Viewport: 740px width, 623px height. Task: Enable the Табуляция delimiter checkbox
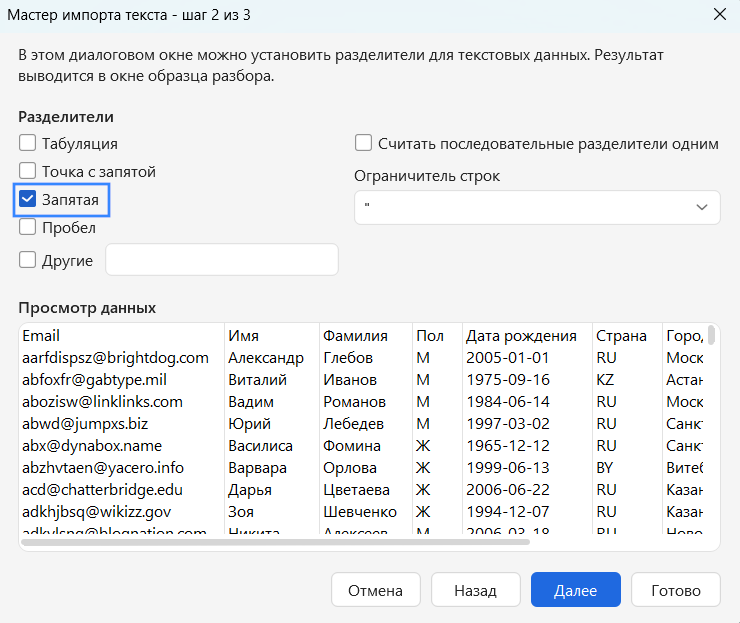28,143
